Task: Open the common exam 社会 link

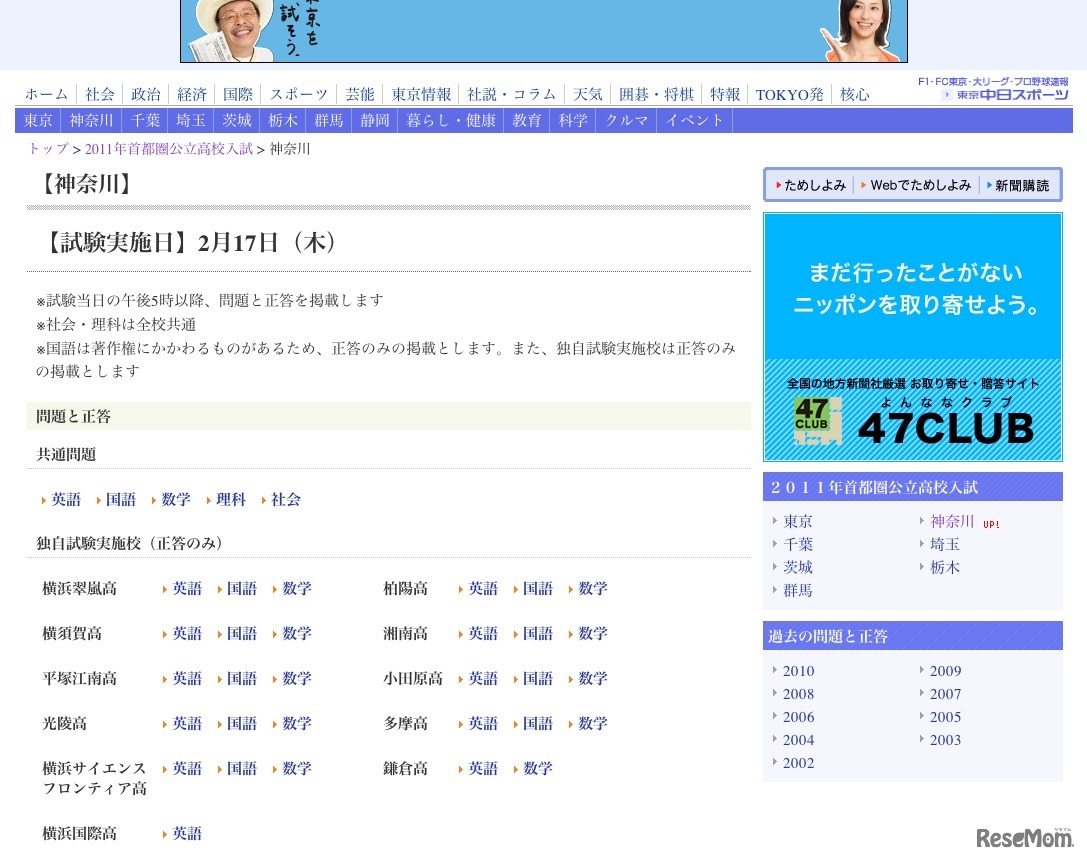Action: pyautogui.click(x=286, y=499)
